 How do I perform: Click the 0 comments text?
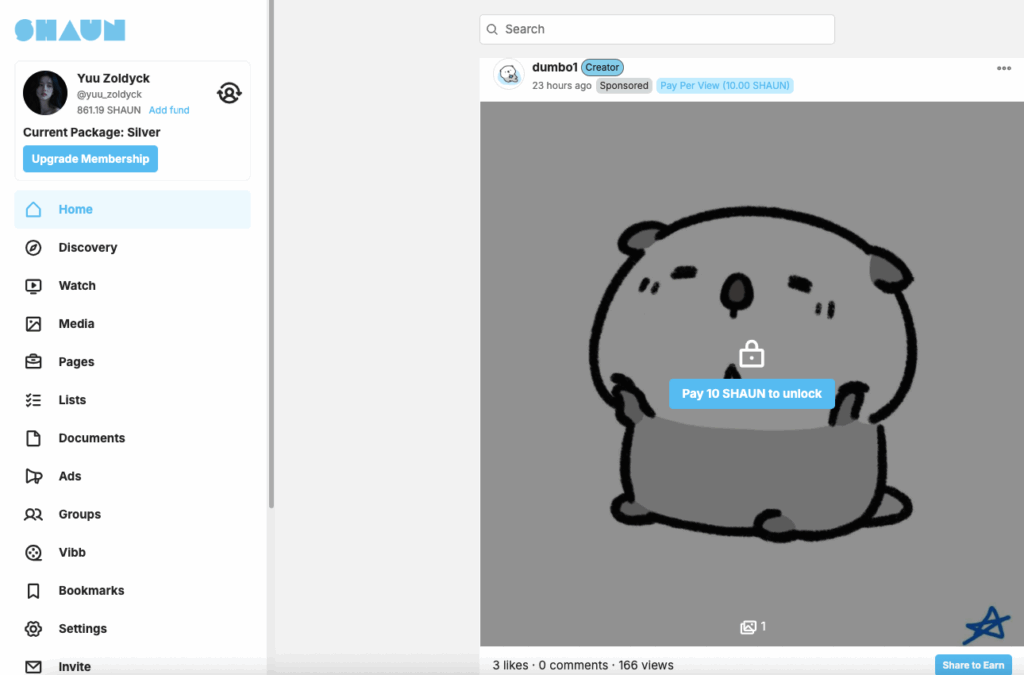(573, 665)
